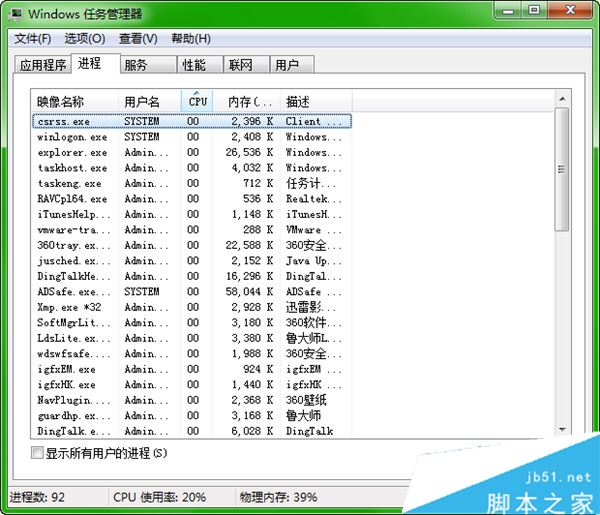
Task: Sort by 内存 column header
Action: pyautogui.click(x=246, y=102)
